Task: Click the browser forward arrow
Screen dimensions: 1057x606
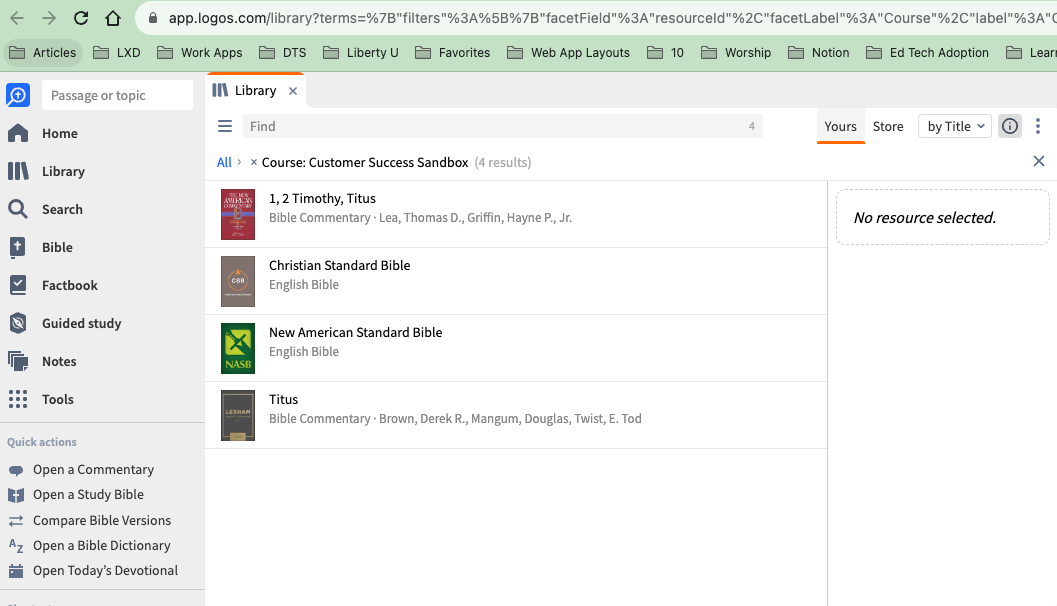Action: [49, 18]
